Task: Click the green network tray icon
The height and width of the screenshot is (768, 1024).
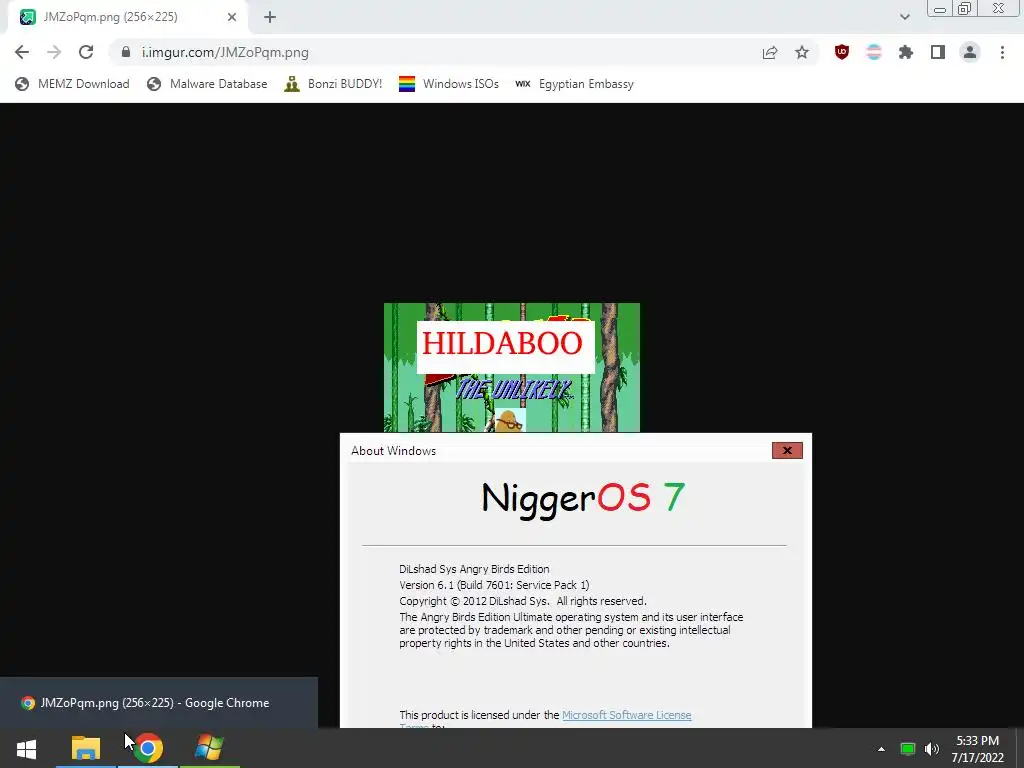Action: pyautogui.click(x=908, y=749)
